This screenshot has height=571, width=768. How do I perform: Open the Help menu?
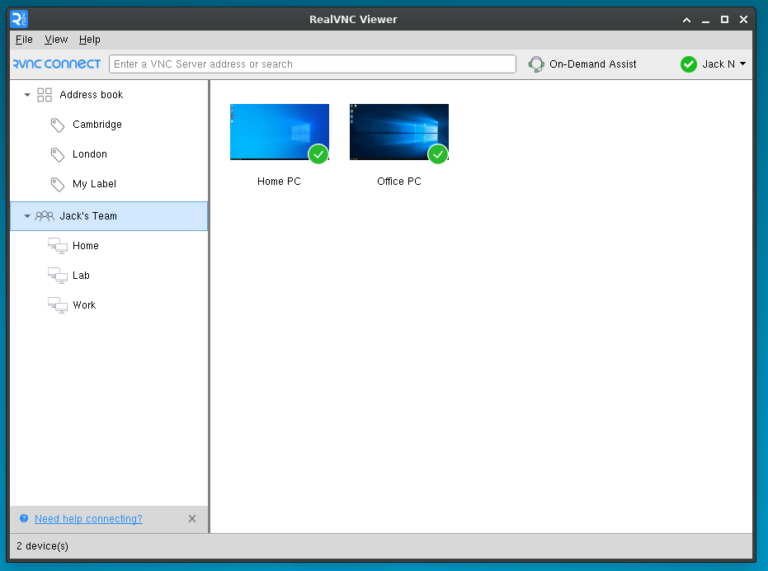(90, 40)
